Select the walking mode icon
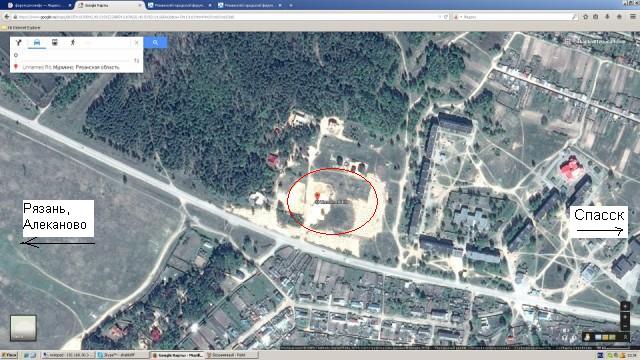The width and height of the screenshot is (640, 360). point(73,42)
